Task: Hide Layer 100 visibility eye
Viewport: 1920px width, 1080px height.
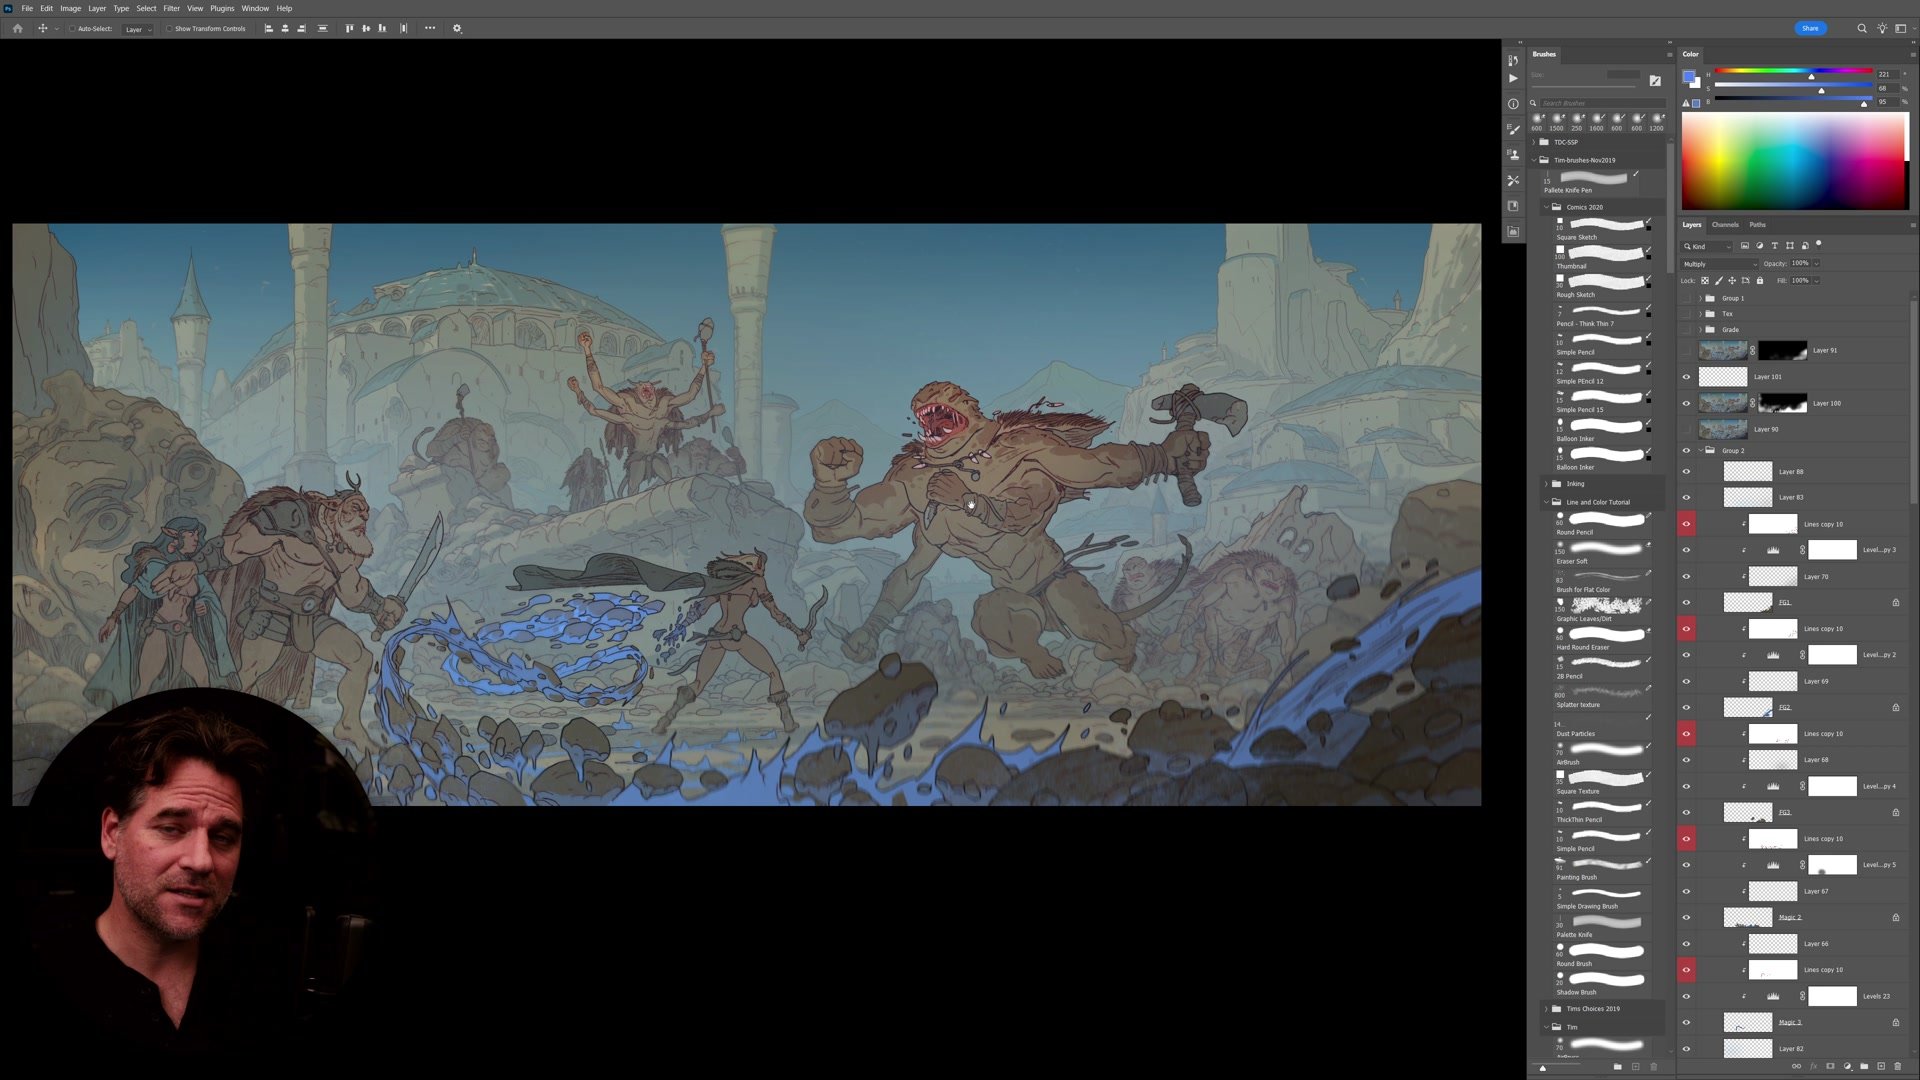Action: pos(1687,403)
